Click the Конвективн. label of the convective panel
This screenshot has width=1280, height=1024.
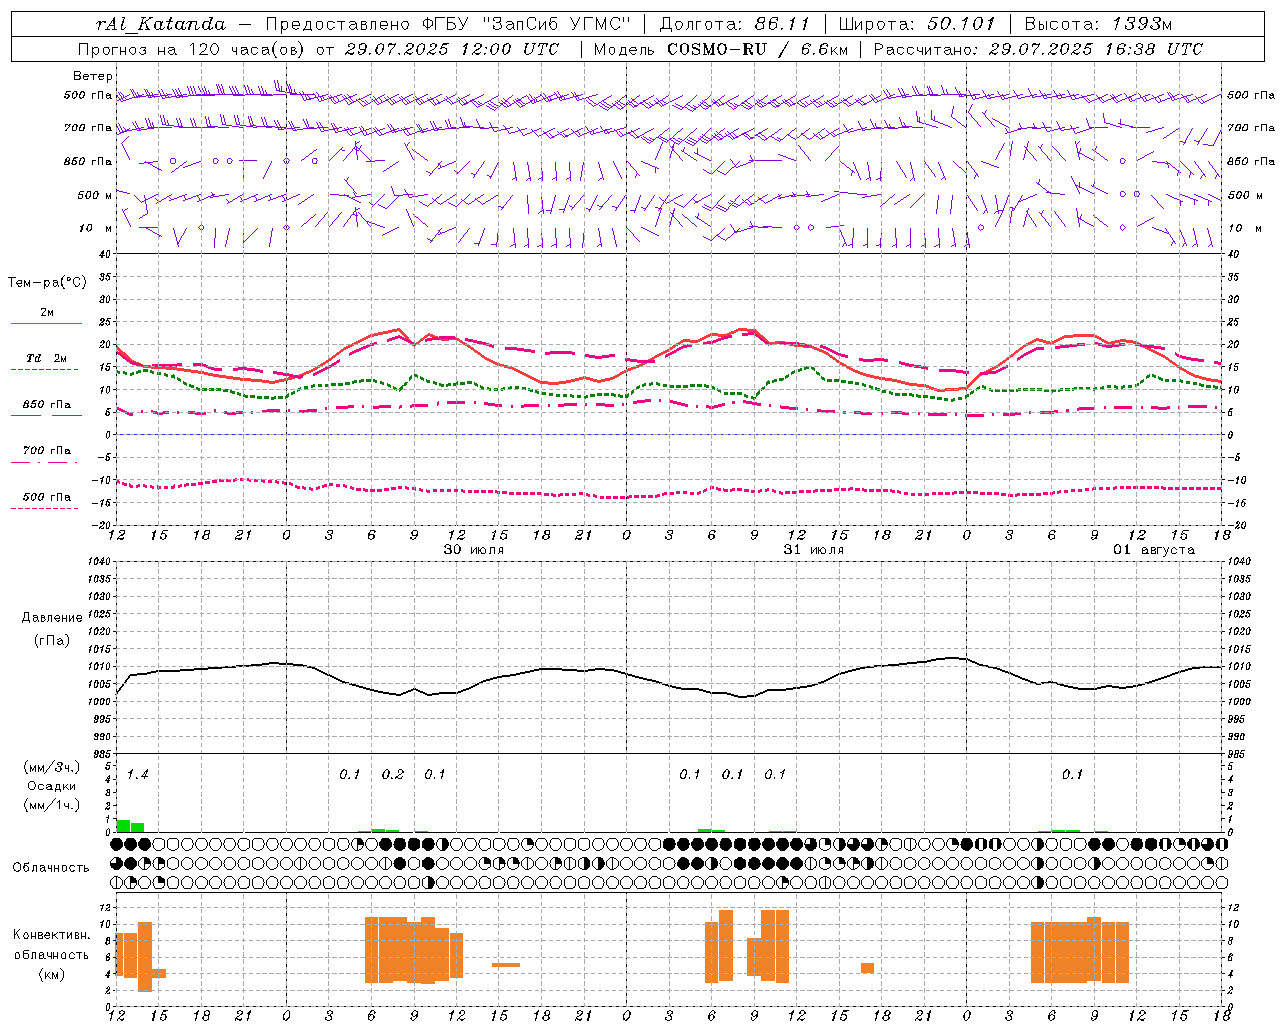[52, 935]
